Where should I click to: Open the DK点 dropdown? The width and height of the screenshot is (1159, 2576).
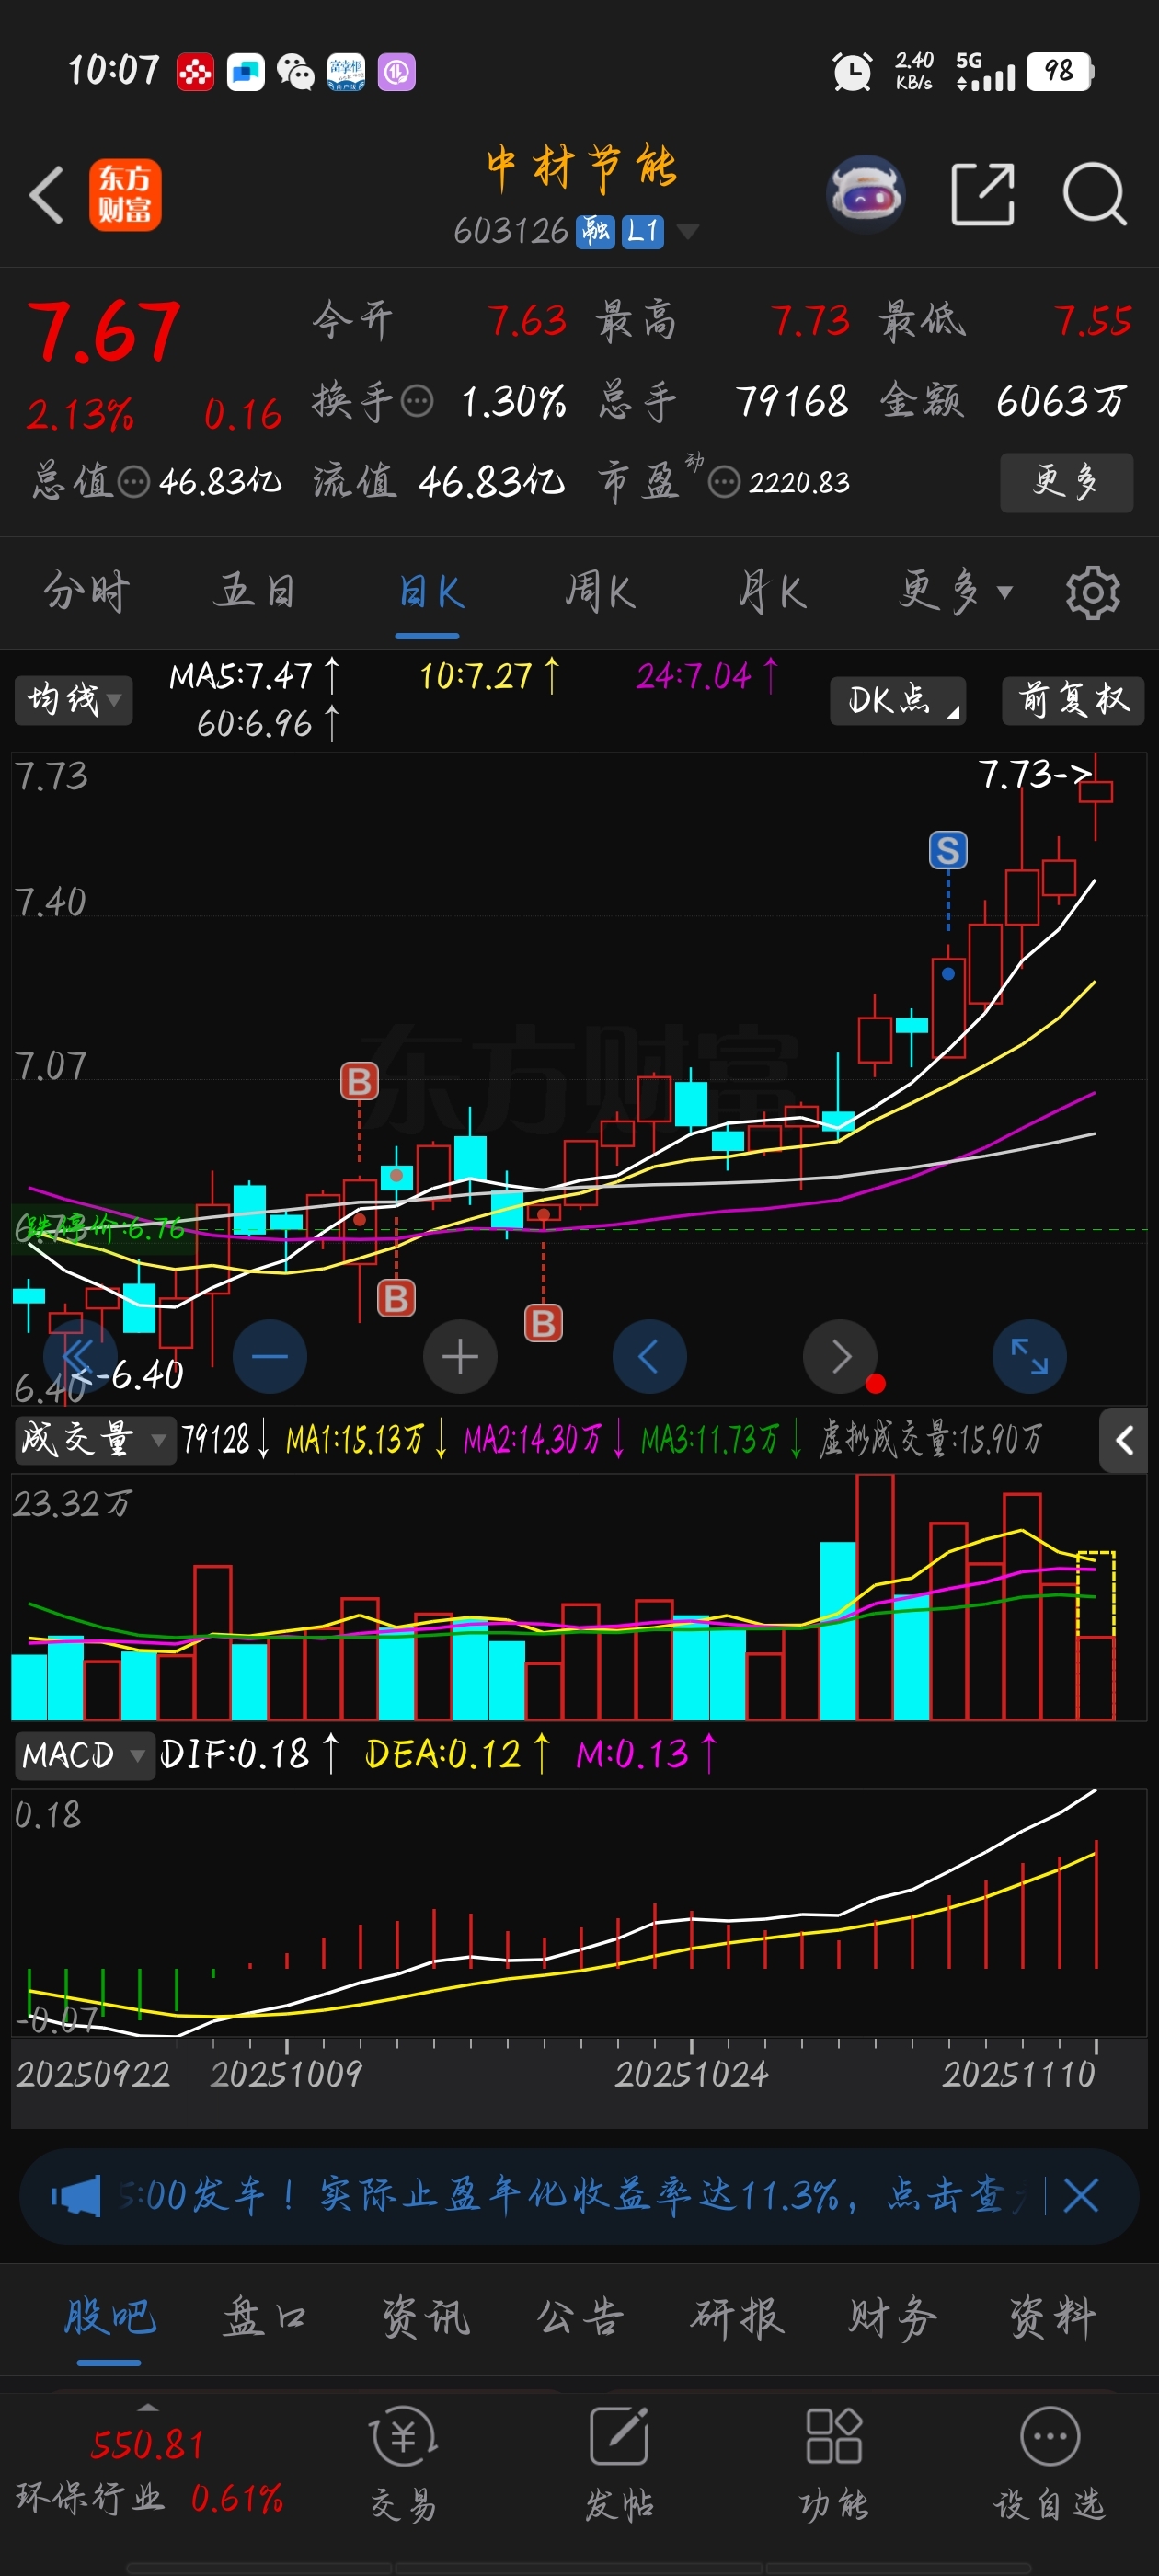(898, 699)
